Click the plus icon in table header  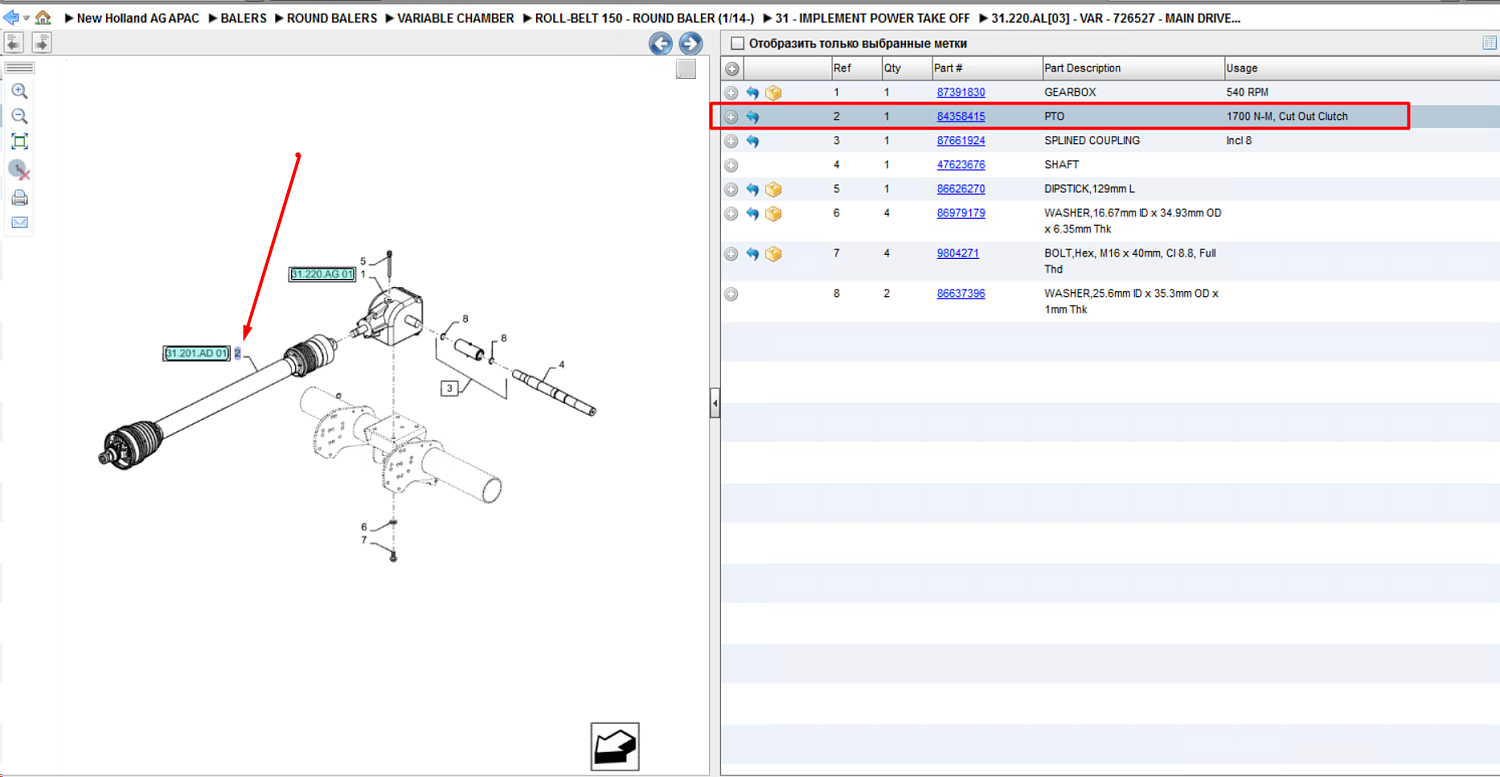(x=731, y=68)
